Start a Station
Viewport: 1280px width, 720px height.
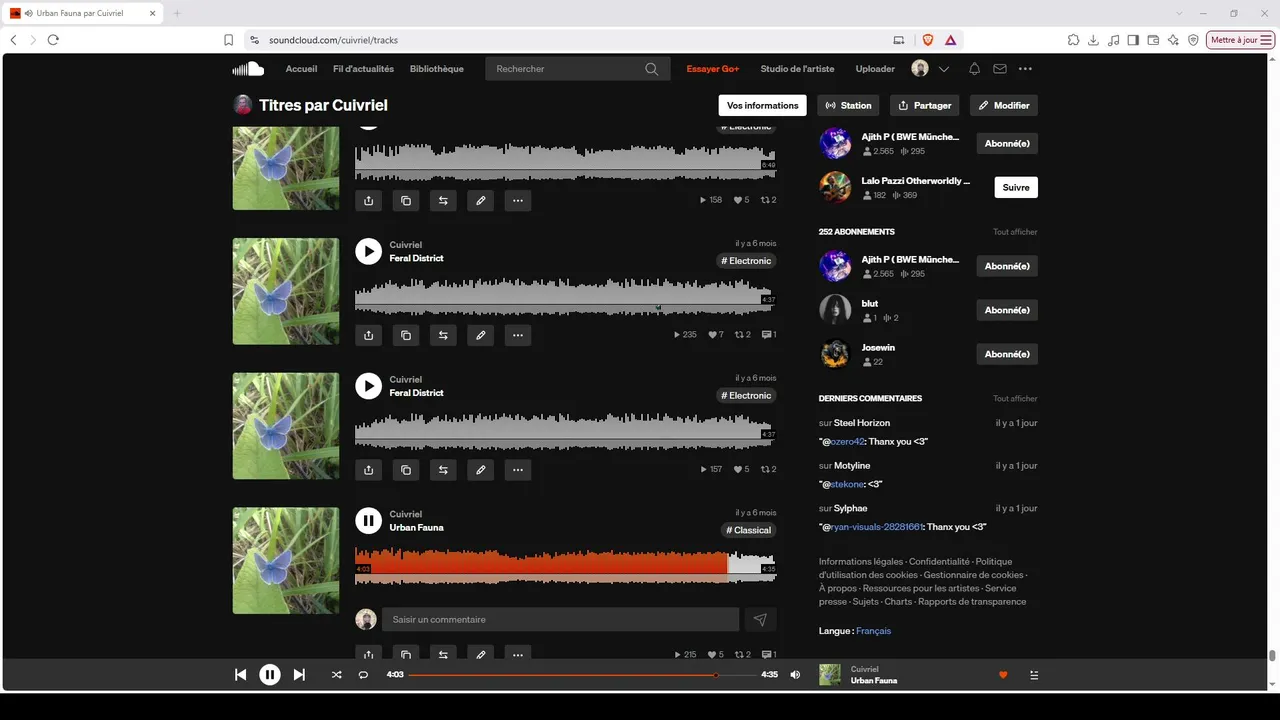coord(848,105)
